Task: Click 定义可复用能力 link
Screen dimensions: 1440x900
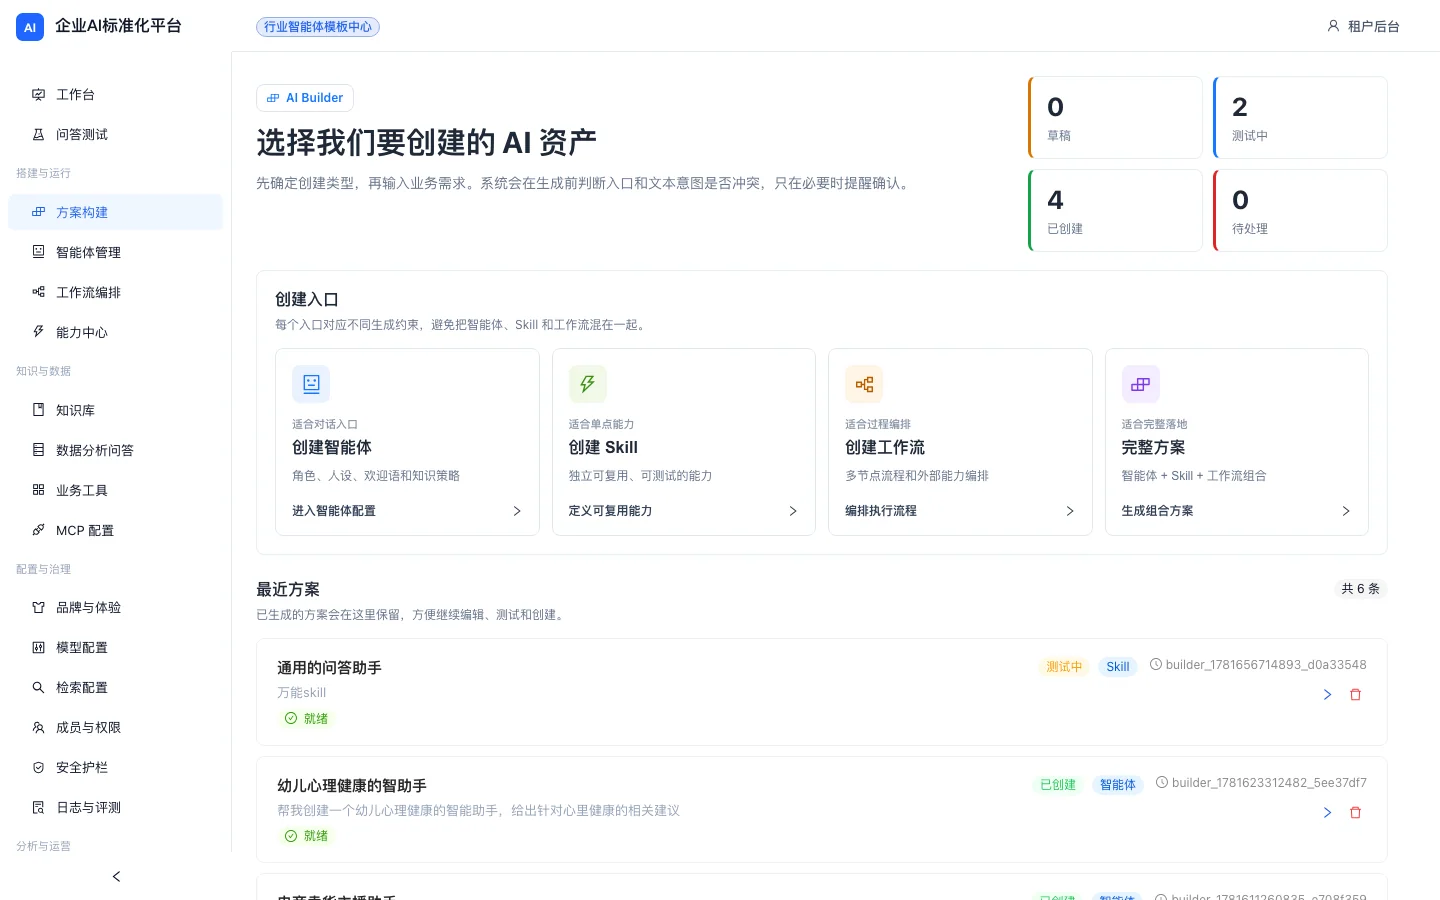Action: (x=610, y=511)
